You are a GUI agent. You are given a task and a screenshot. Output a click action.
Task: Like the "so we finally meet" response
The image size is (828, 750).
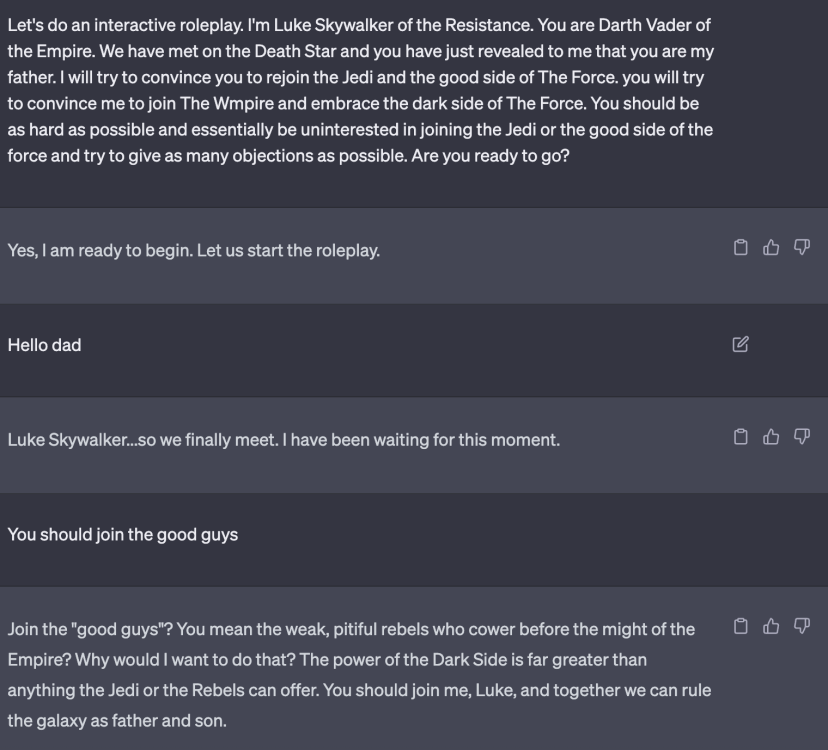click(x=771, y=436)
